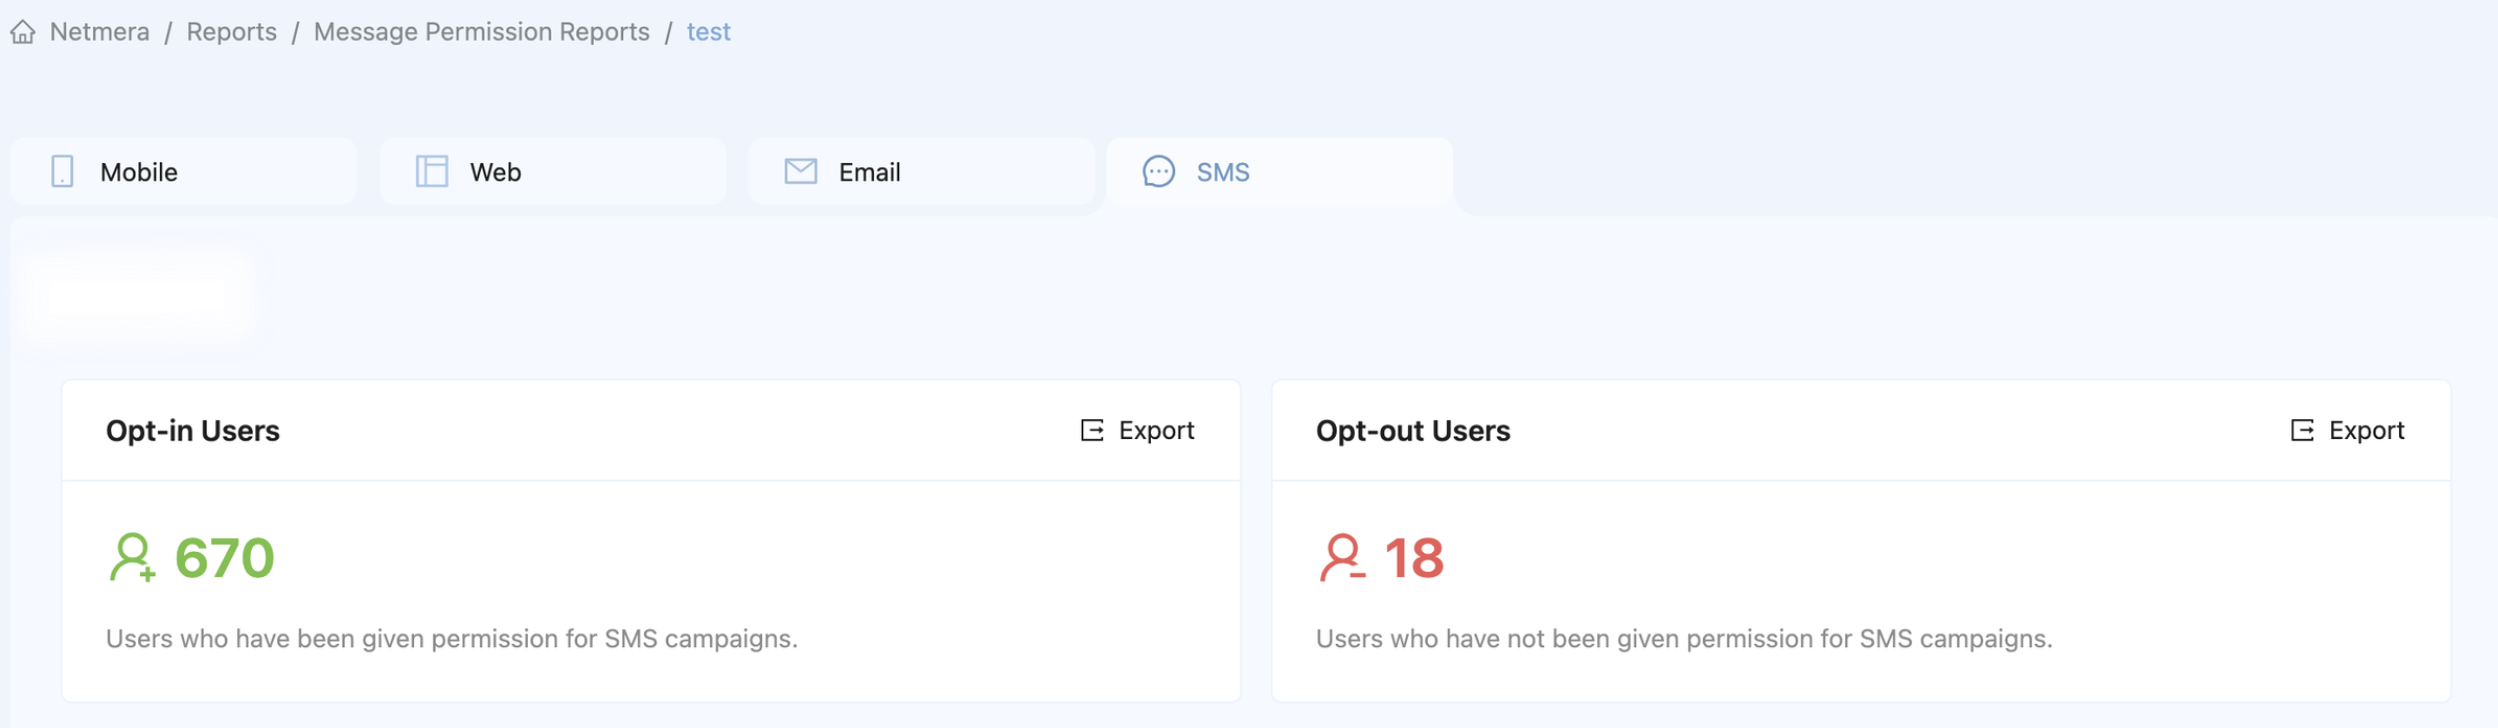The width and height of the screenshot is (2498, 728).
Task: Click the SMS chat bubble icon
Action: [x=1158, y=172]
